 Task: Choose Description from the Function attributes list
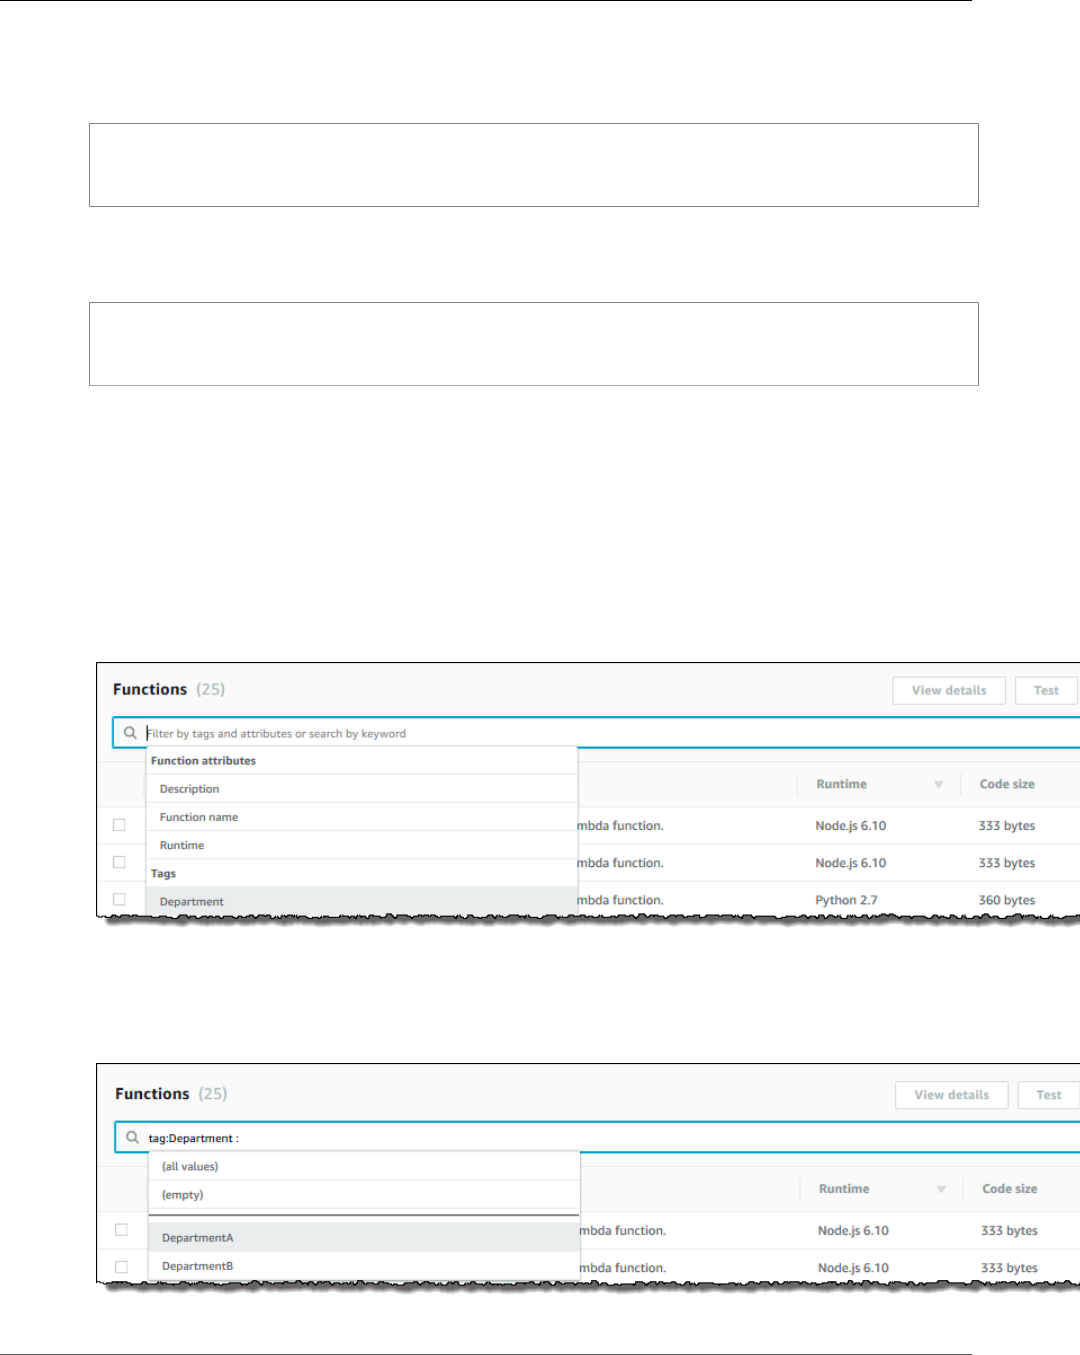click(362, 789)
